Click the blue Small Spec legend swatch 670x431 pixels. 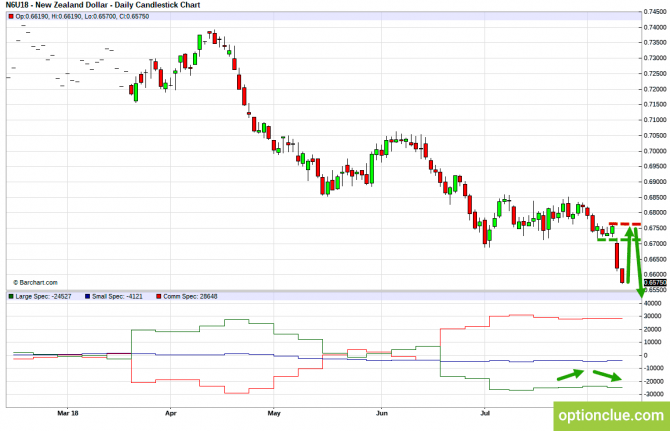coord(88,296)
